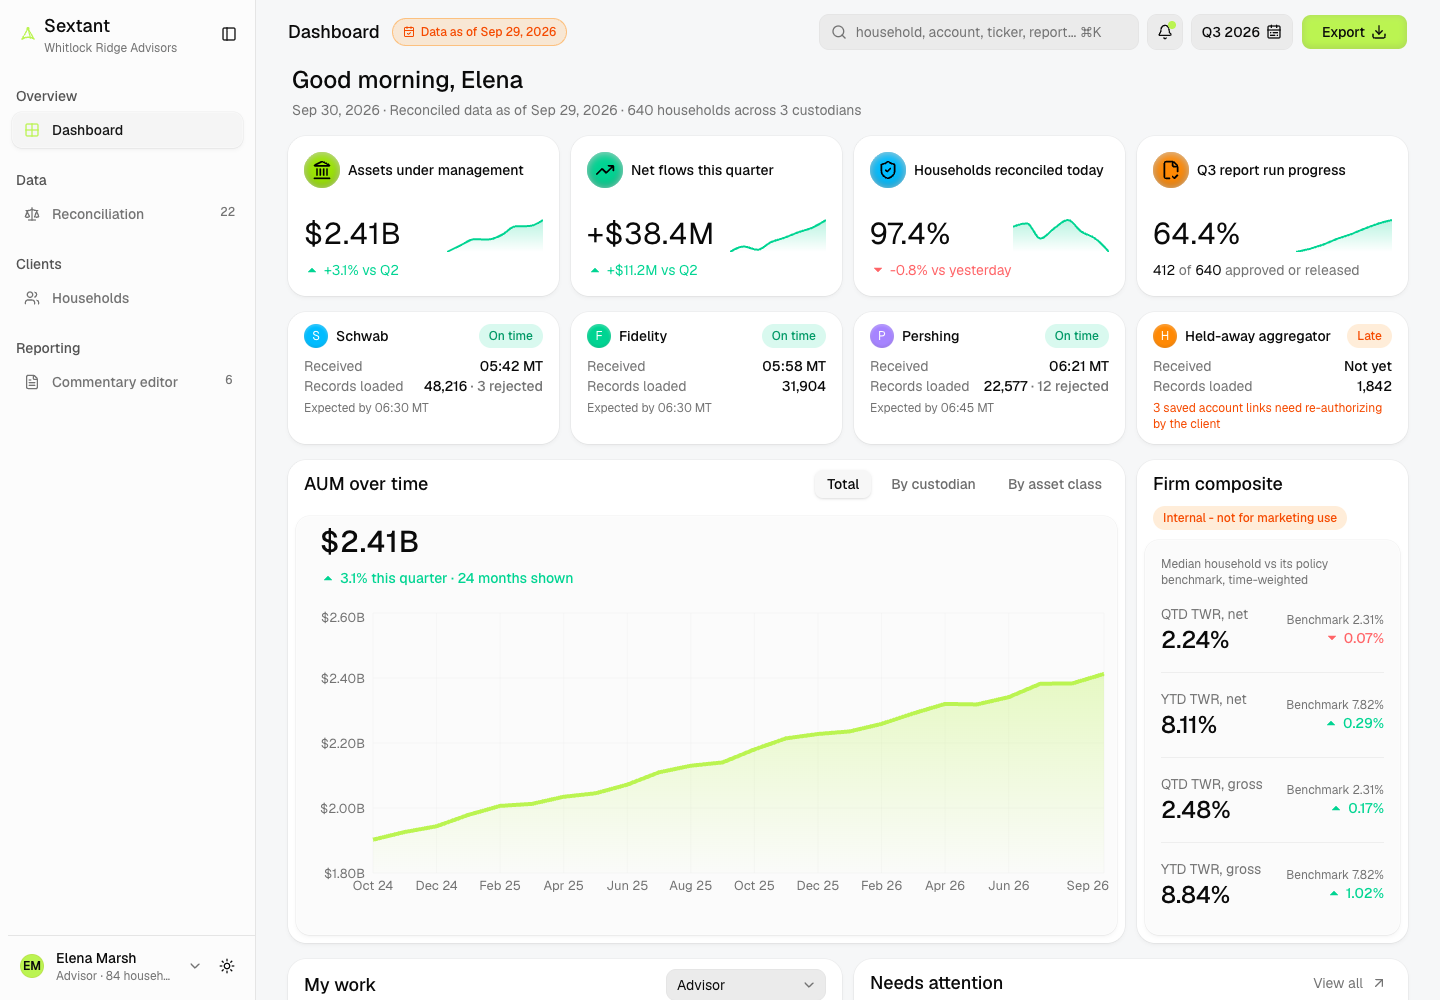Click the Dashboard grid icon in sidebar

pyautogui.click(x=32, y=130)
